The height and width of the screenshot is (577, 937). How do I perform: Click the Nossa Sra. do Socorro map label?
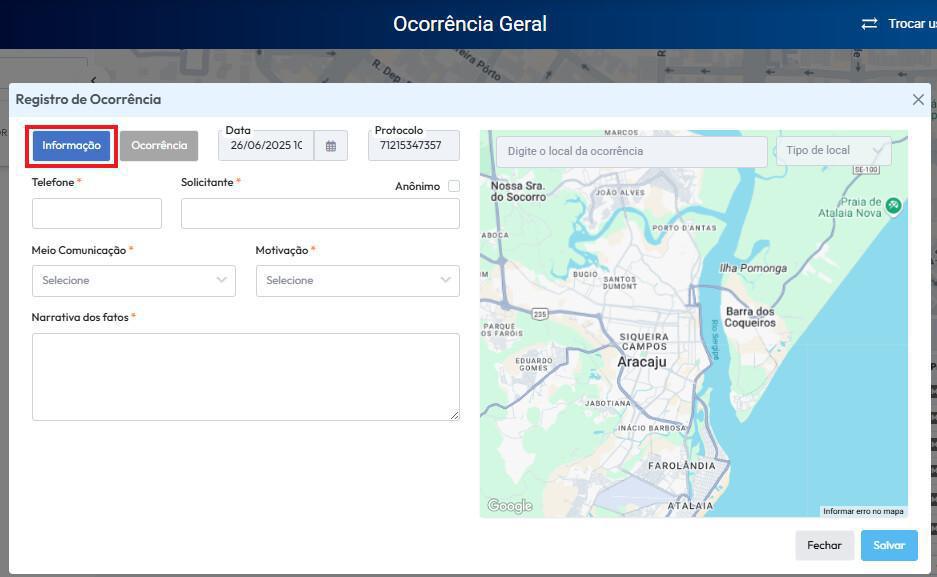point(518,191)
